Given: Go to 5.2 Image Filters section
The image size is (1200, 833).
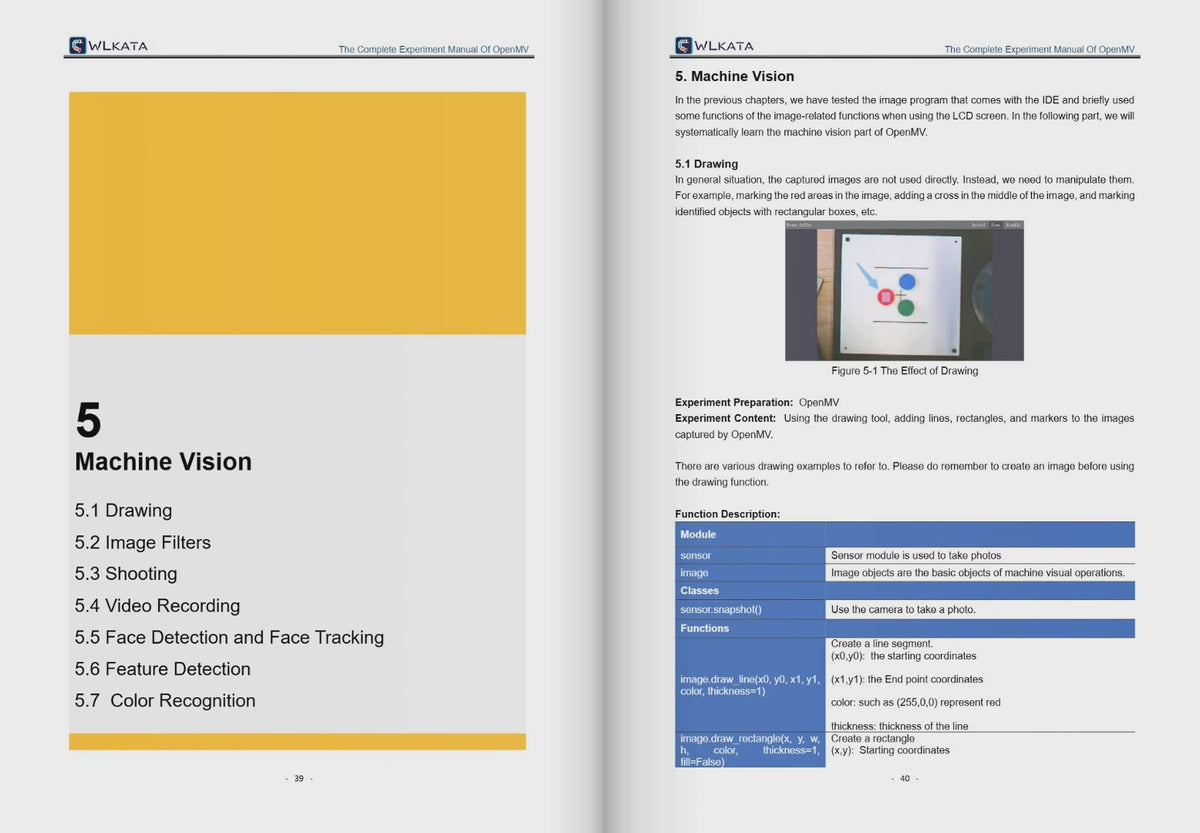Looking at the screenshot, I should 142,543.
